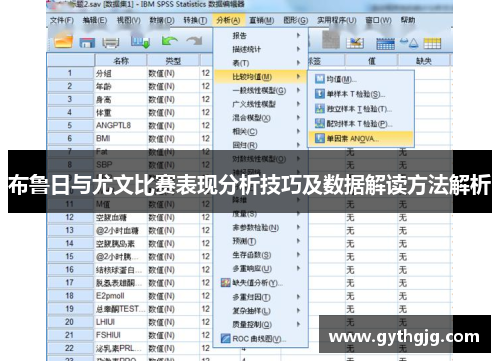Open the 窗口(W) menu
This screenshot has width=500, height=362.
coord(378,20)
